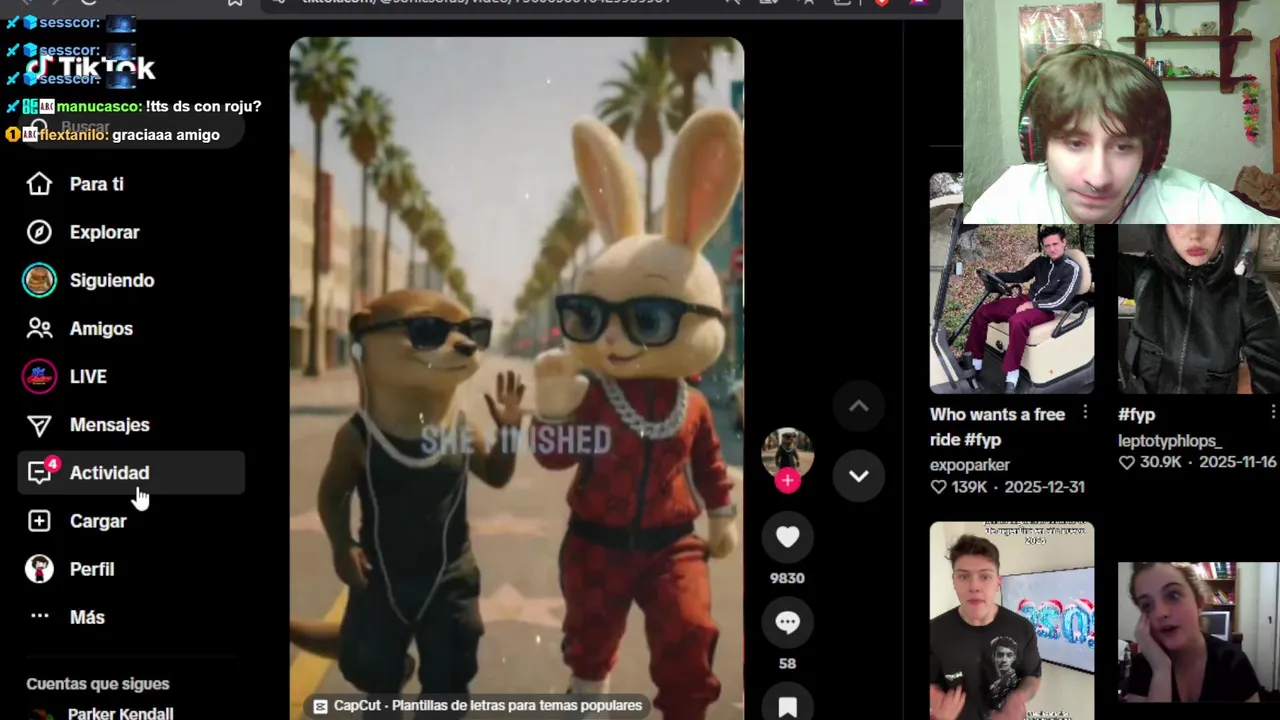Open Parker Kendall followed account
The width and height of the screenshot is (1280, 720).
click(120, 713)
